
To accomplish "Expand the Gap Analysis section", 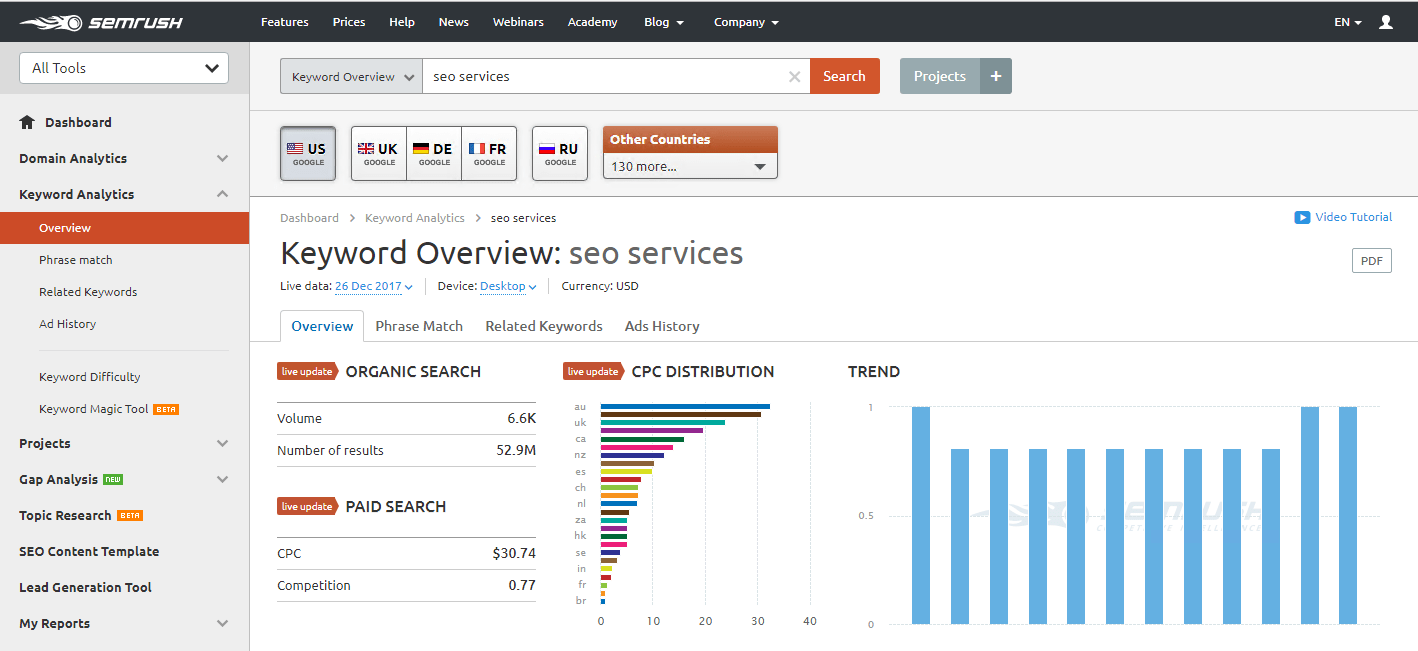I will 222,479.
